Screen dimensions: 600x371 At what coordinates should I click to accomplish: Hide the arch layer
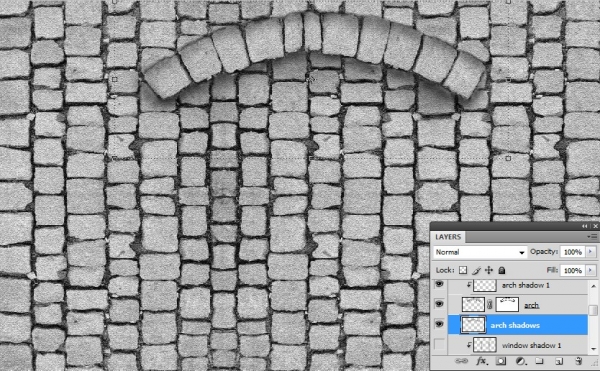point(439,304)
